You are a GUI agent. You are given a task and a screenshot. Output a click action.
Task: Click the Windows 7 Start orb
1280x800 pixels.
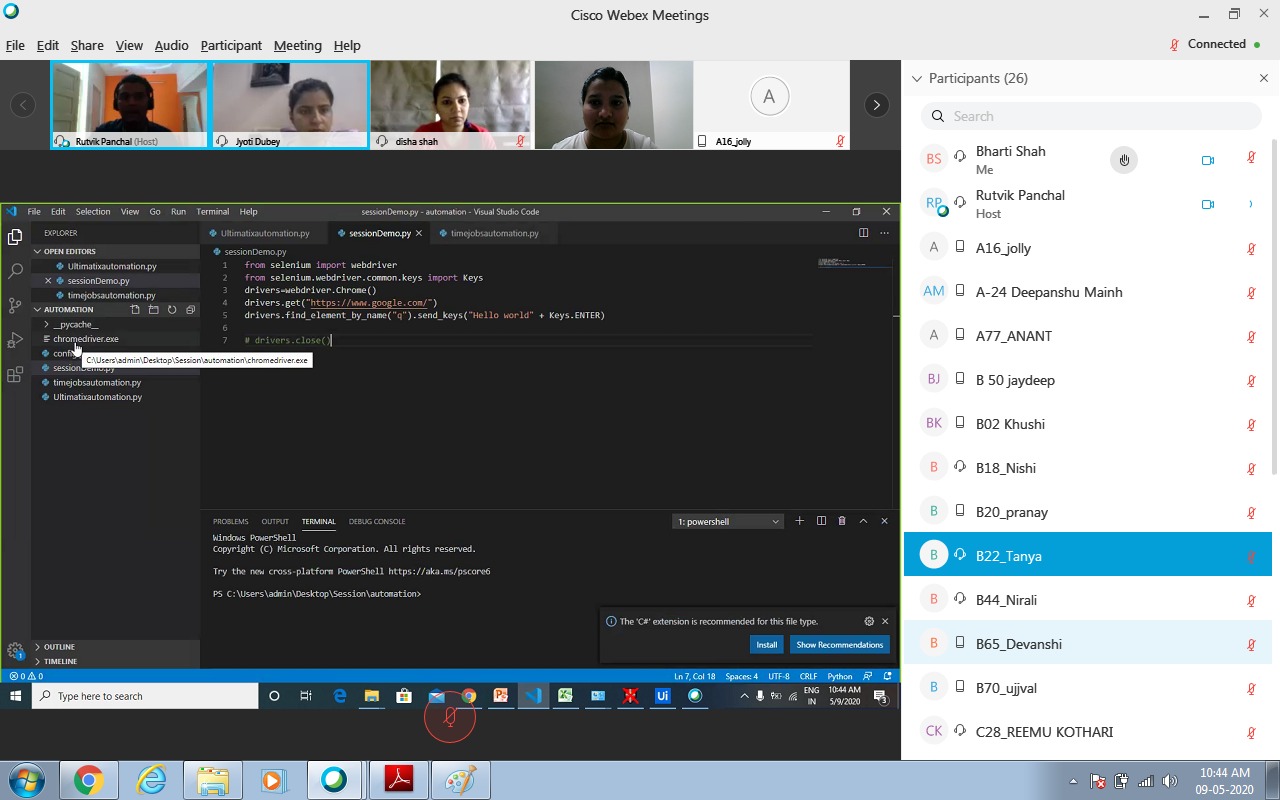pos(26,780)
